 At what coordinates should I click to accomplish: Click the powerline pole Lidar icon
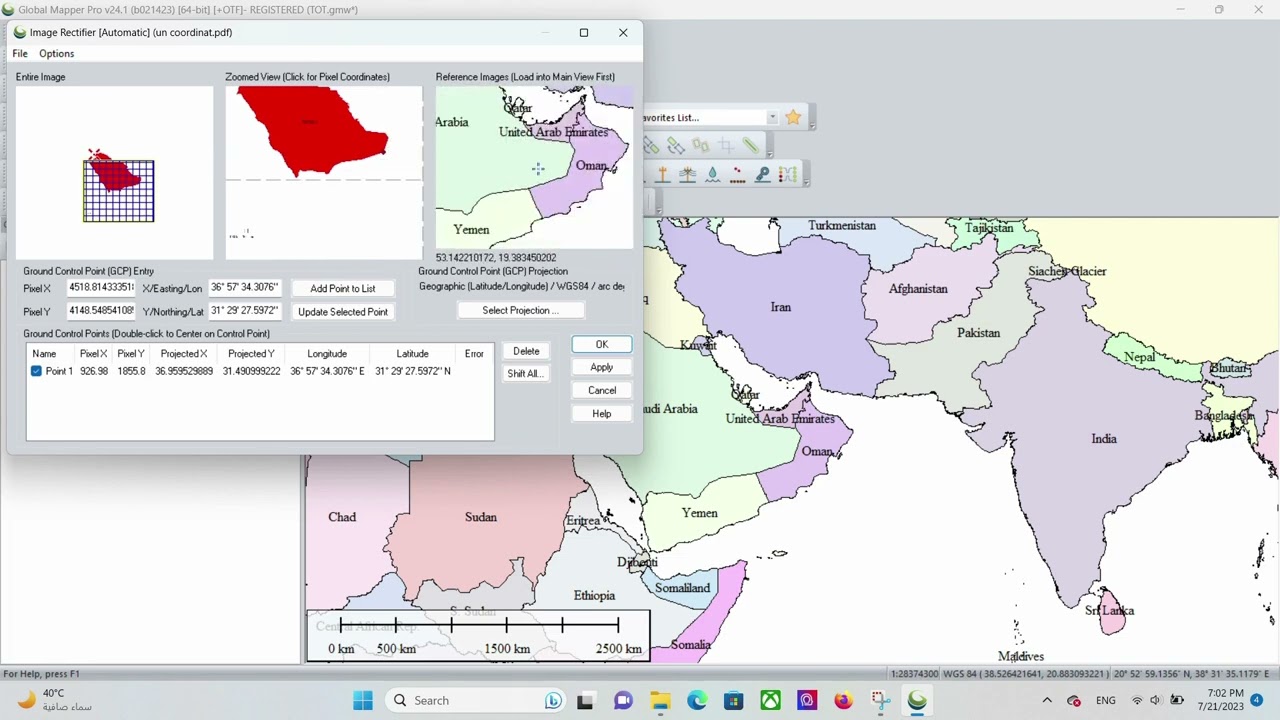click(x=662, y=175)
